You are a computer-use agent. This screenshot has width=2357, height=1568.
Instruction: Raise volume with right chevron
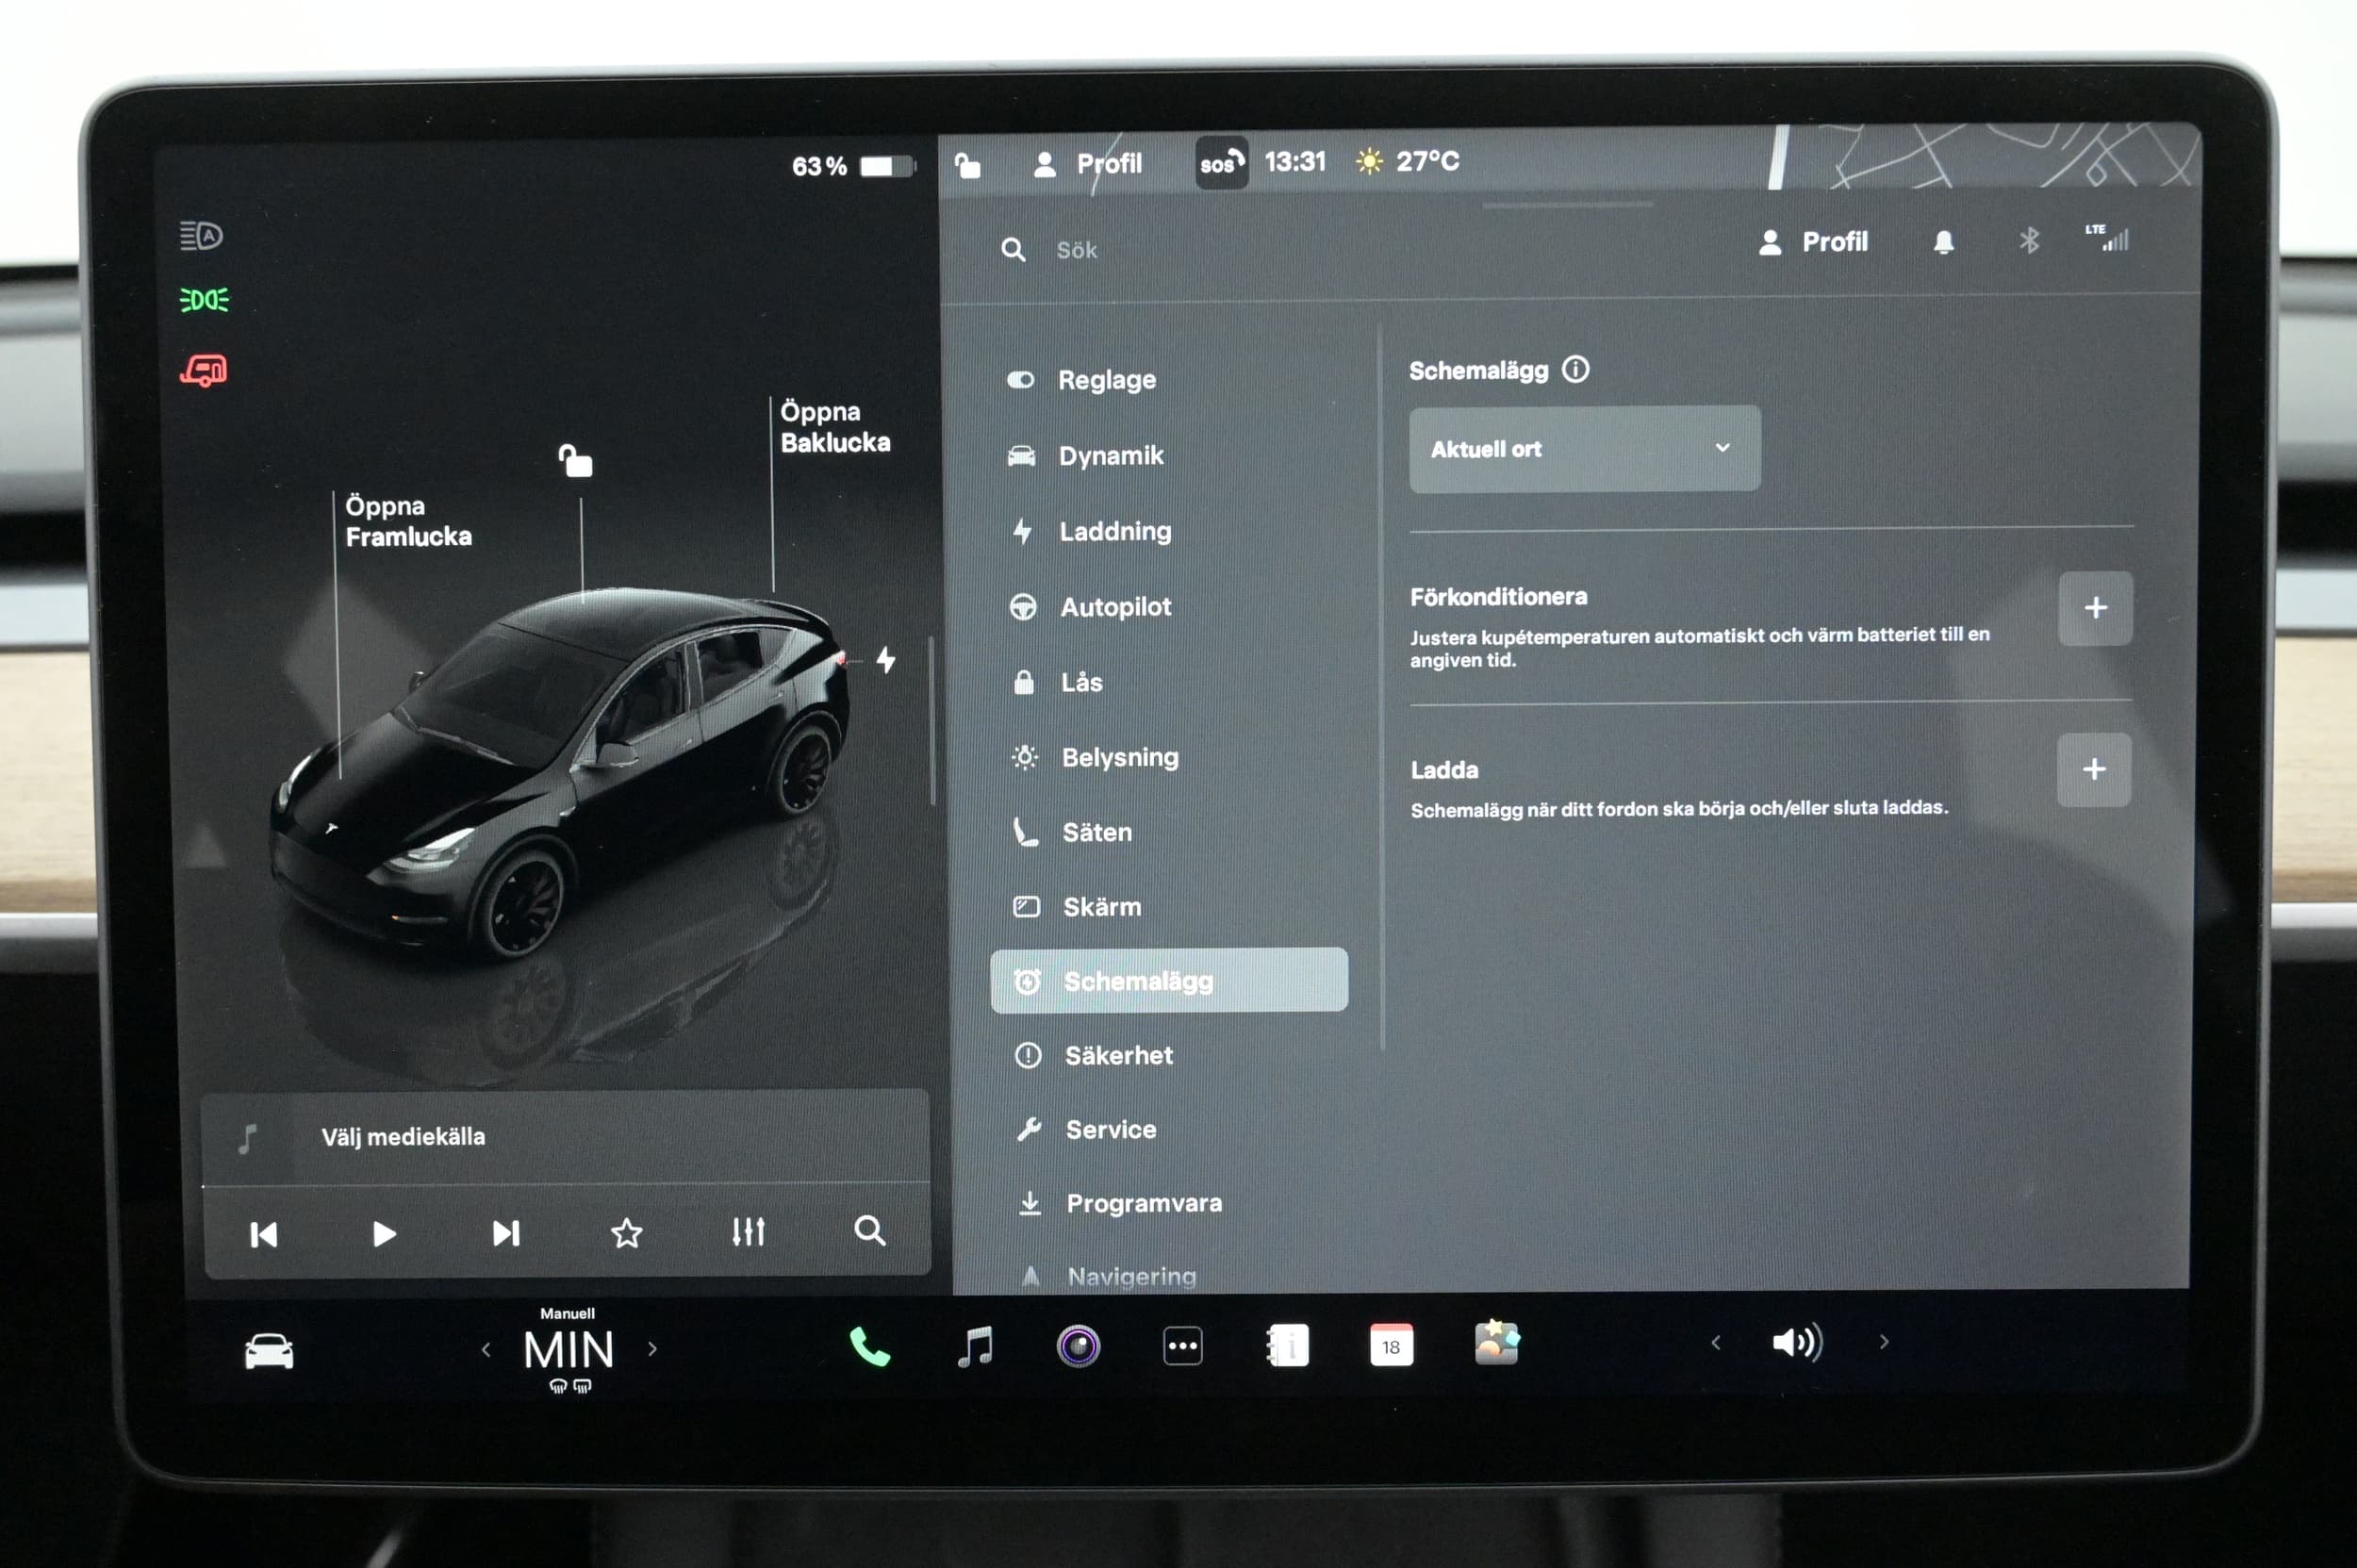[x=1884, y=1342]
